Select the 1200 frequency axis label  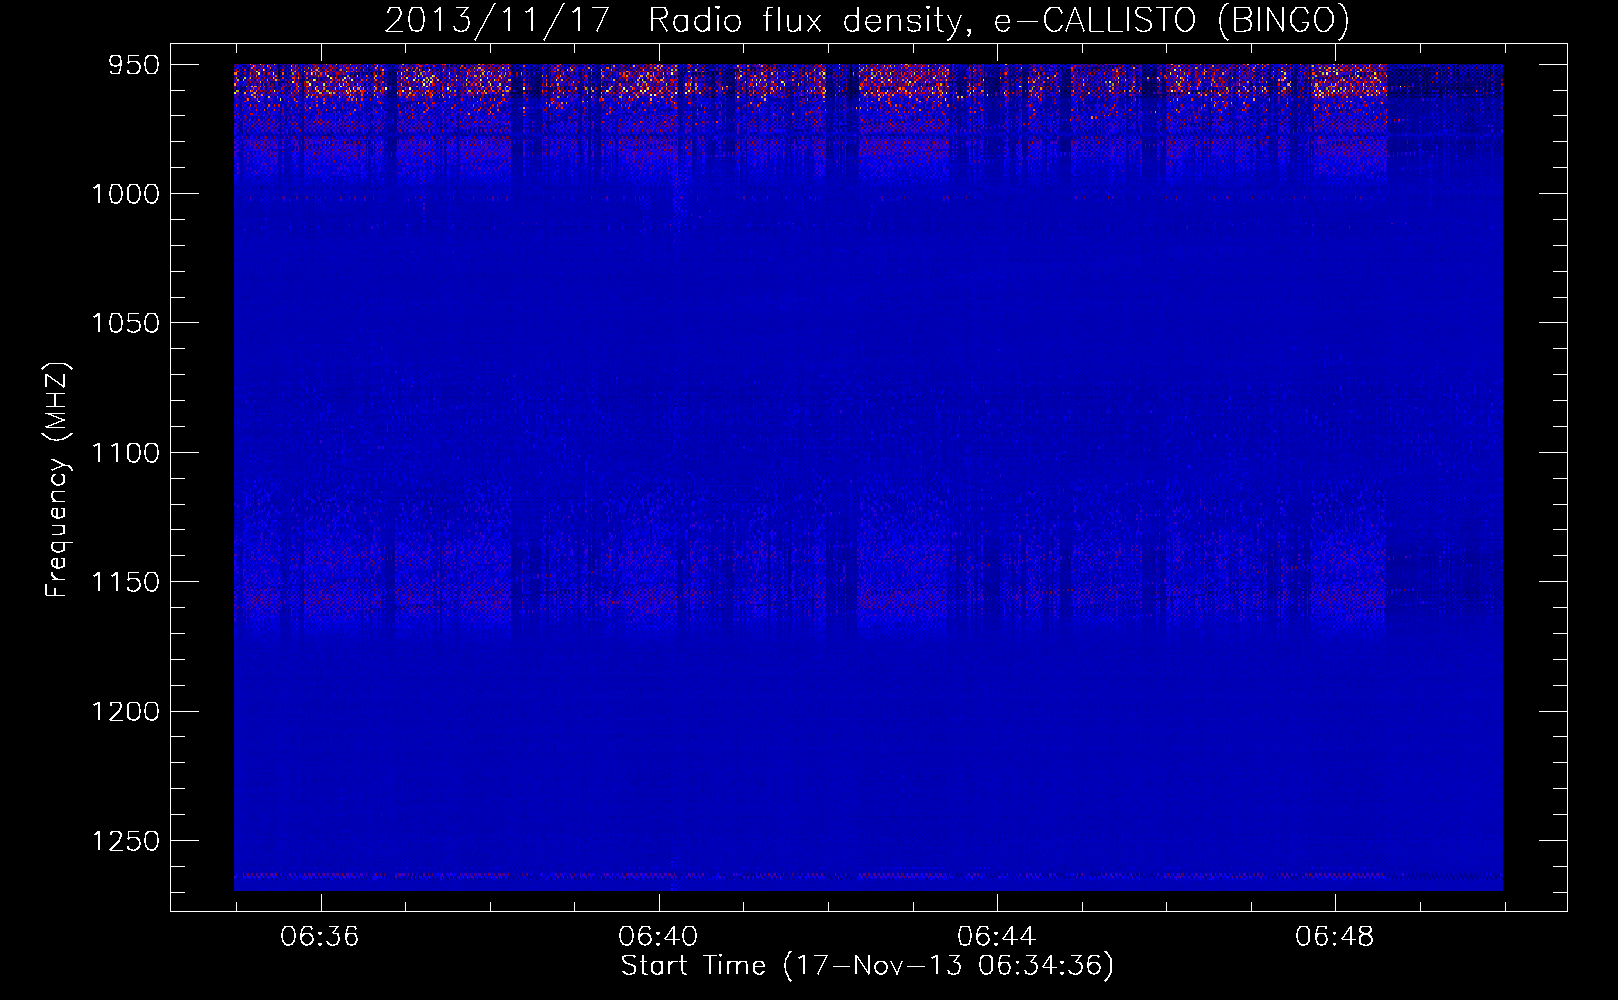point(125,711)
